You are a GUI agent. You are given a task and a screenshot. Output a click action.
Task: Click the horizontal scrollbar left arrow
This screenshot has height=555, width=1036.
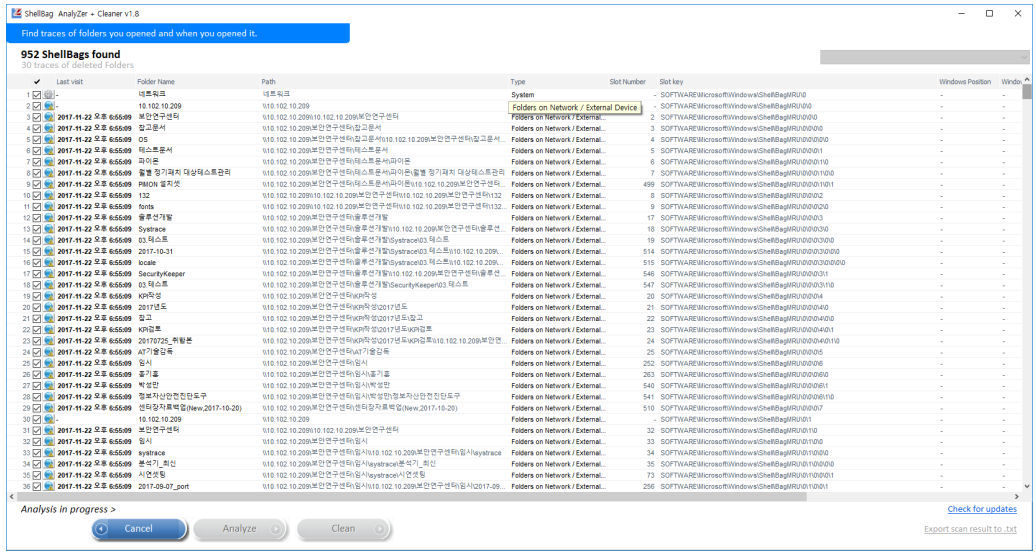(x=11, y=496)
